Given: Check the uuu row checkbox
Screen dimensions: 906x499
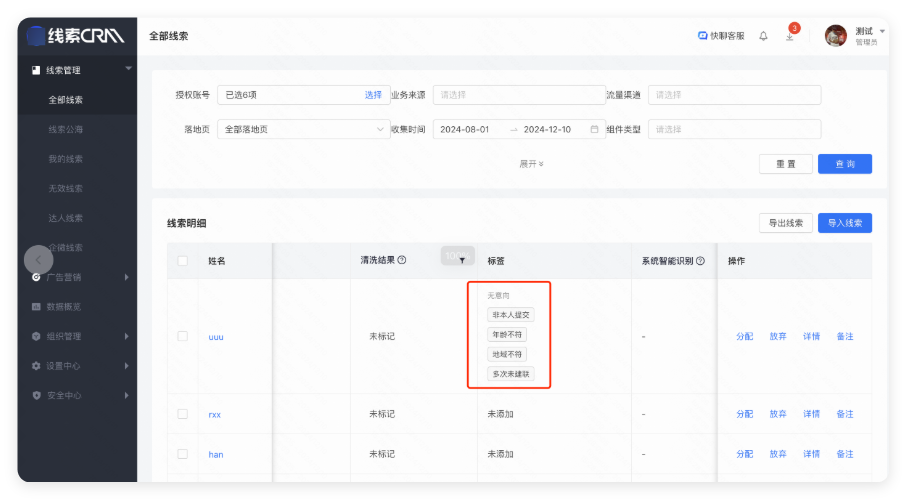Looking at the screenshot, I should point(183,336).
